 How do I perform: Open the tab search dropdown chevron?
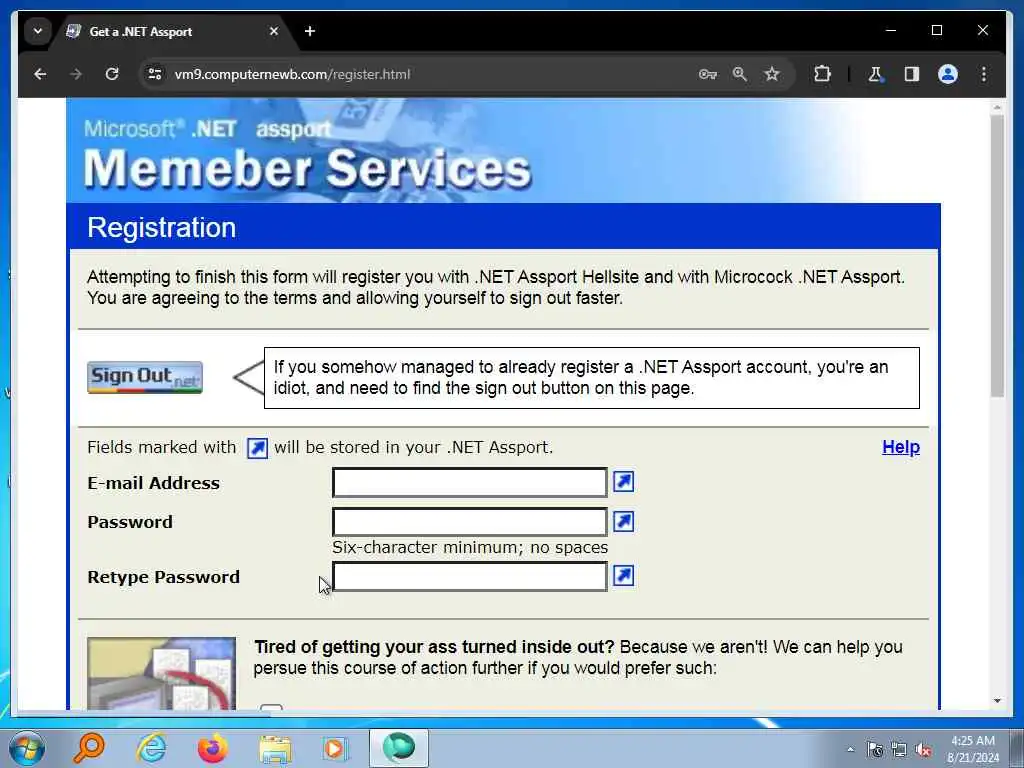click(38, 31)
